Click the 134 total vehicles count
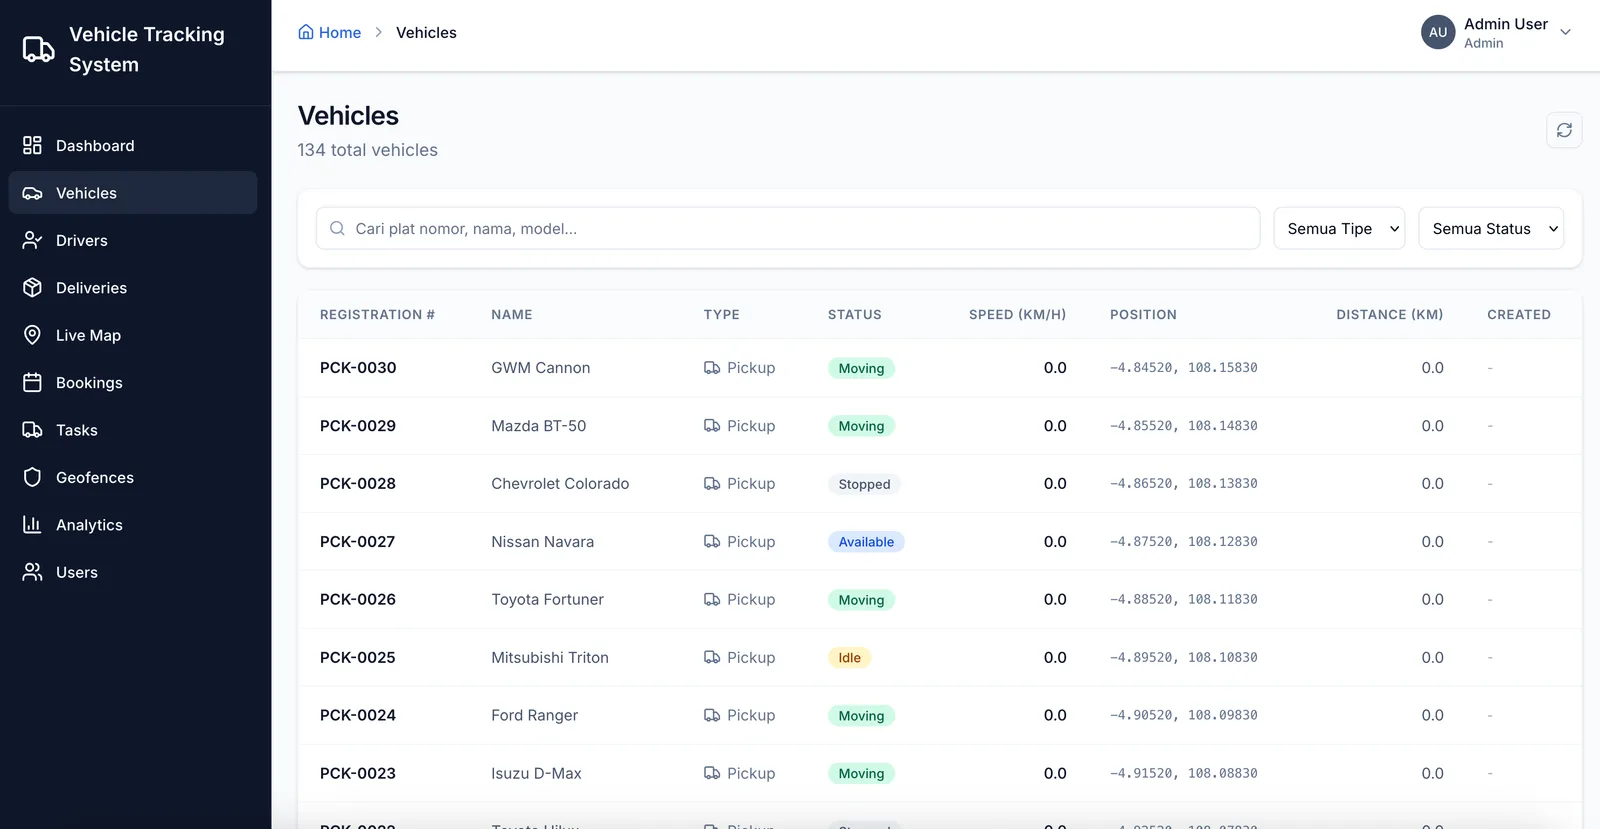Viewport: 1600px width, 829px height. (368, 150)
